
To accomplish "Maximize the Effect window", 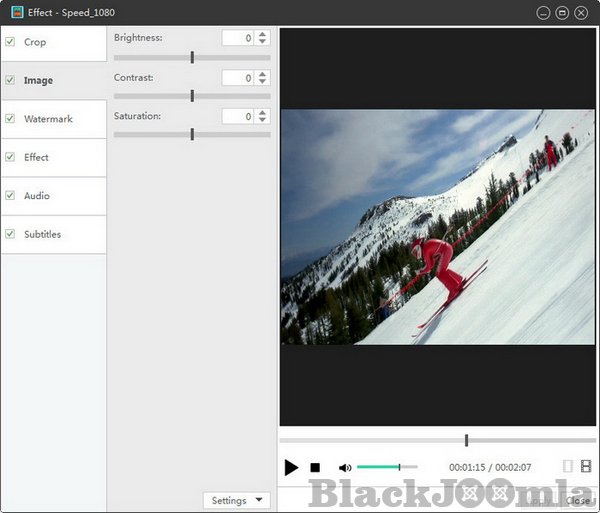I will tap(562, 13).
